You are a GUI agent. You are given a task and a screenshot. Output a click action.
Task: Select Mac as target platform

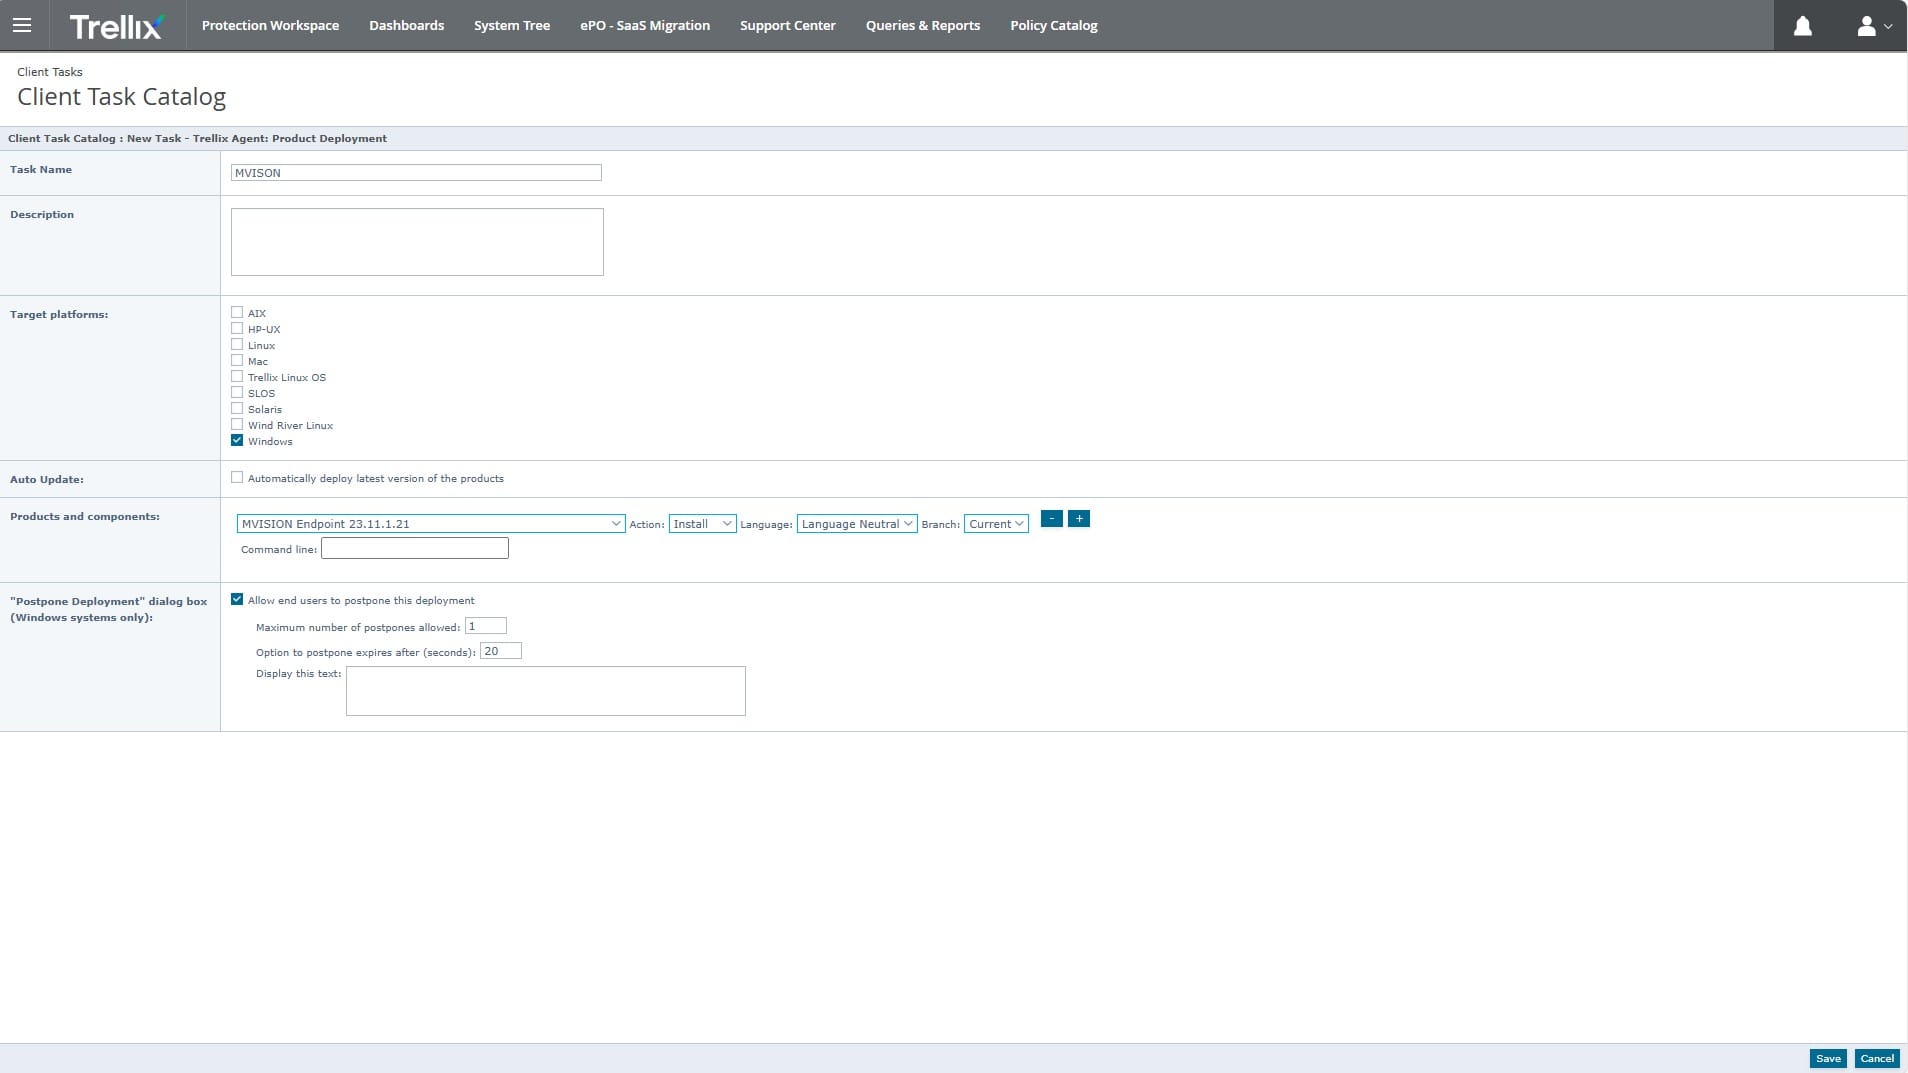click(237, 360)
